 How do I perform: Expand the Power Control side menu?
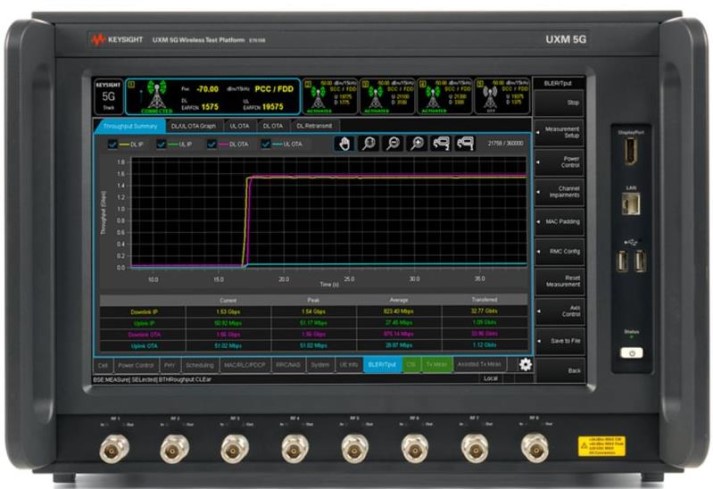pyautogui.click(x=561, y=160)
